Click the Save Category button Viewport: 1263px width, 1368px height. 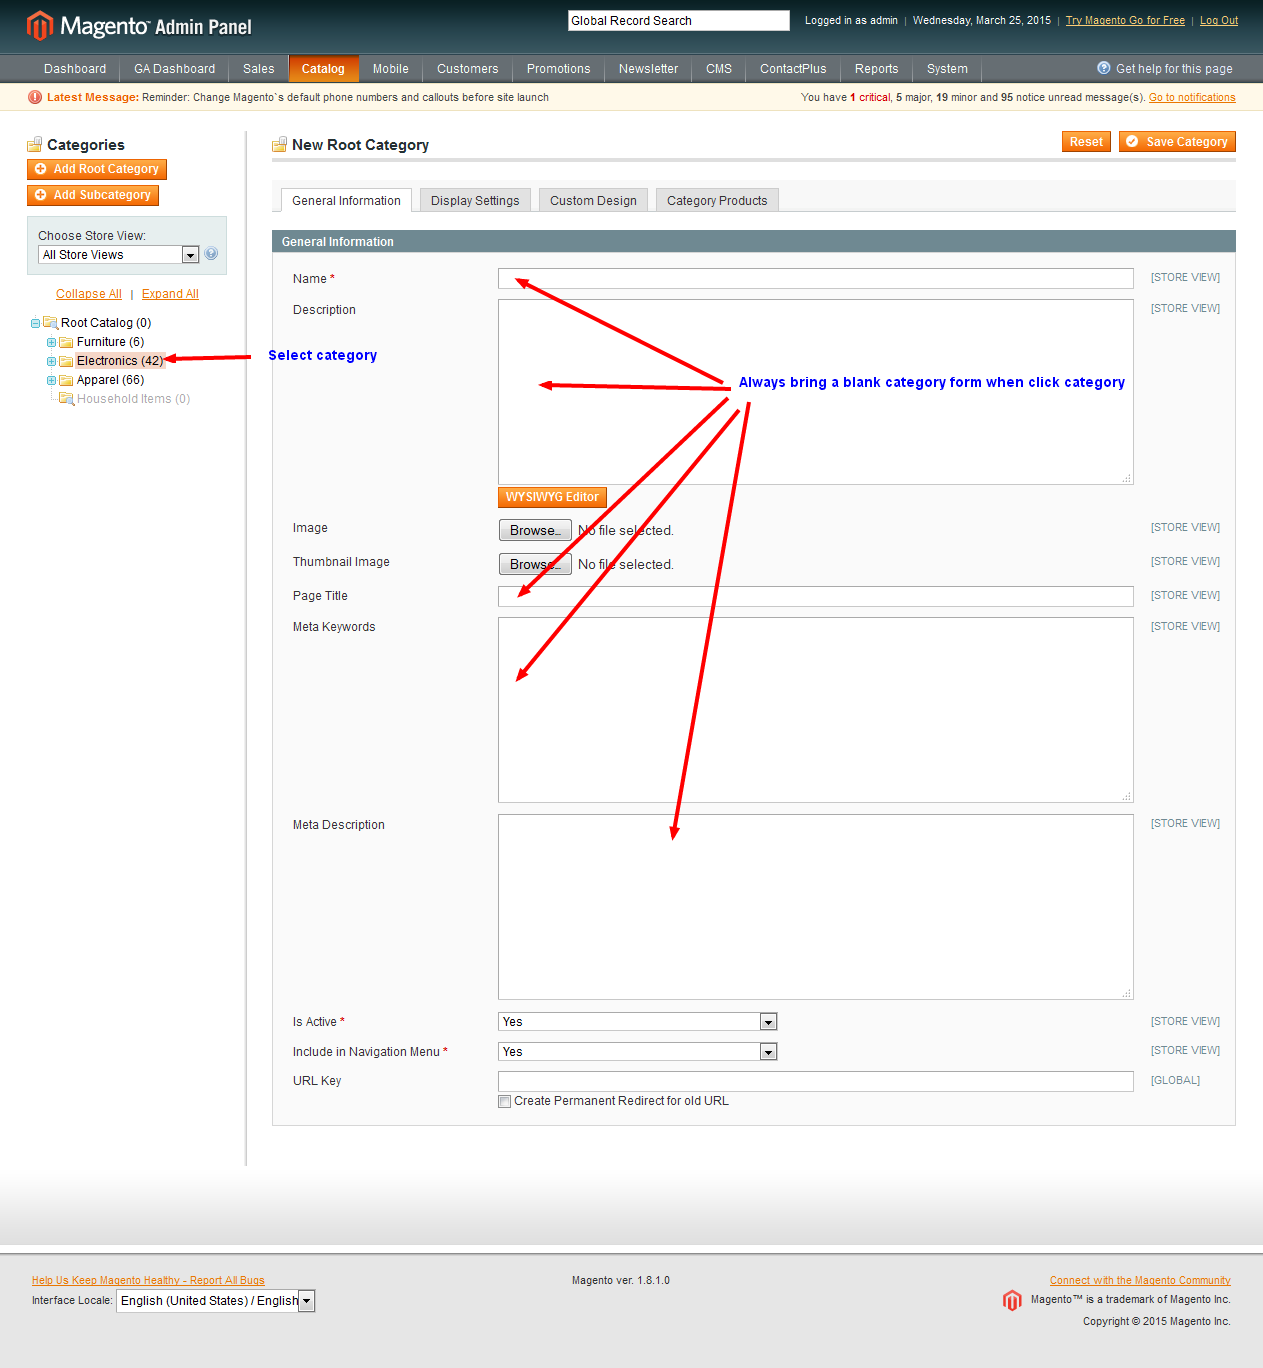point(1177,142)
